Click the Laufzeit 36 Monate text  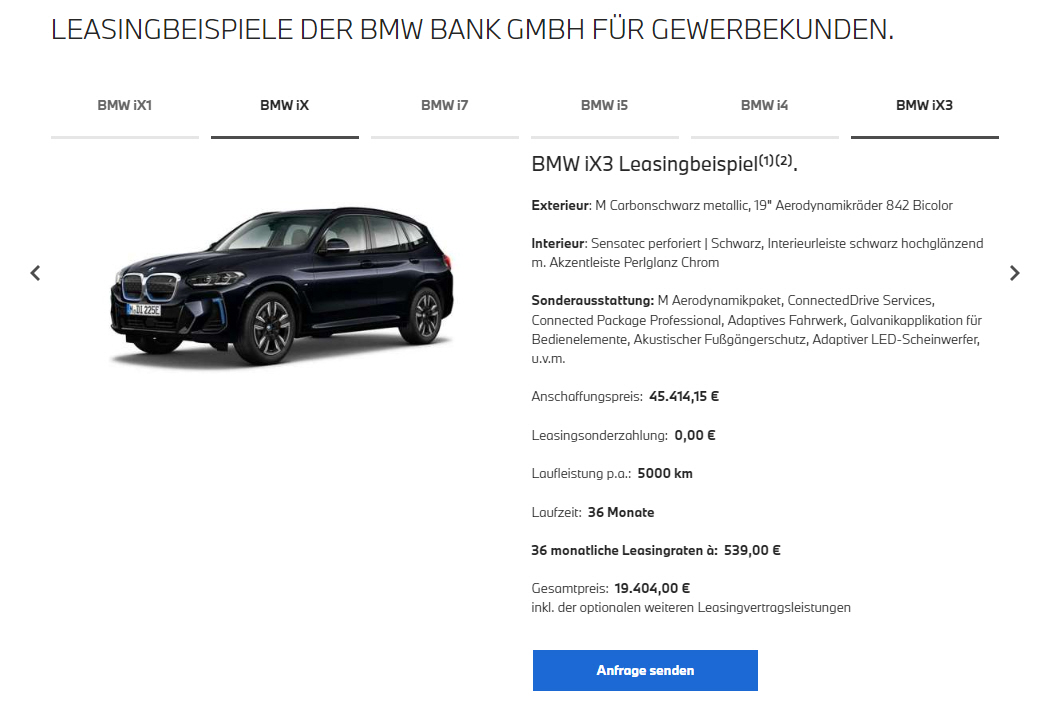pyautogui.click(x=592, y=512)
